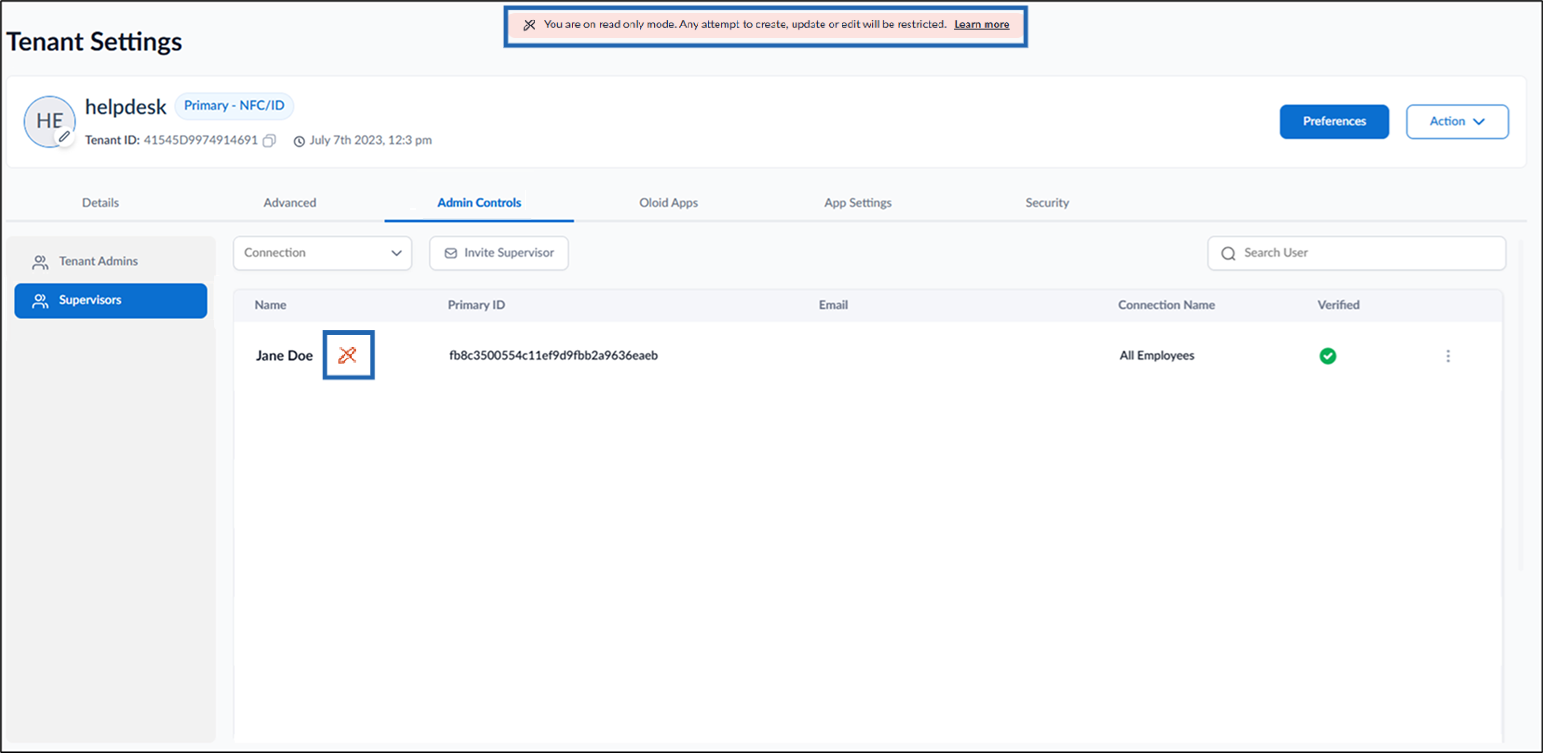The height and width of the screenshot is (753, 1543).
Task: Click the July 7th 2023, 12:3 pm timestamp
Action: [x=371, y=141]
